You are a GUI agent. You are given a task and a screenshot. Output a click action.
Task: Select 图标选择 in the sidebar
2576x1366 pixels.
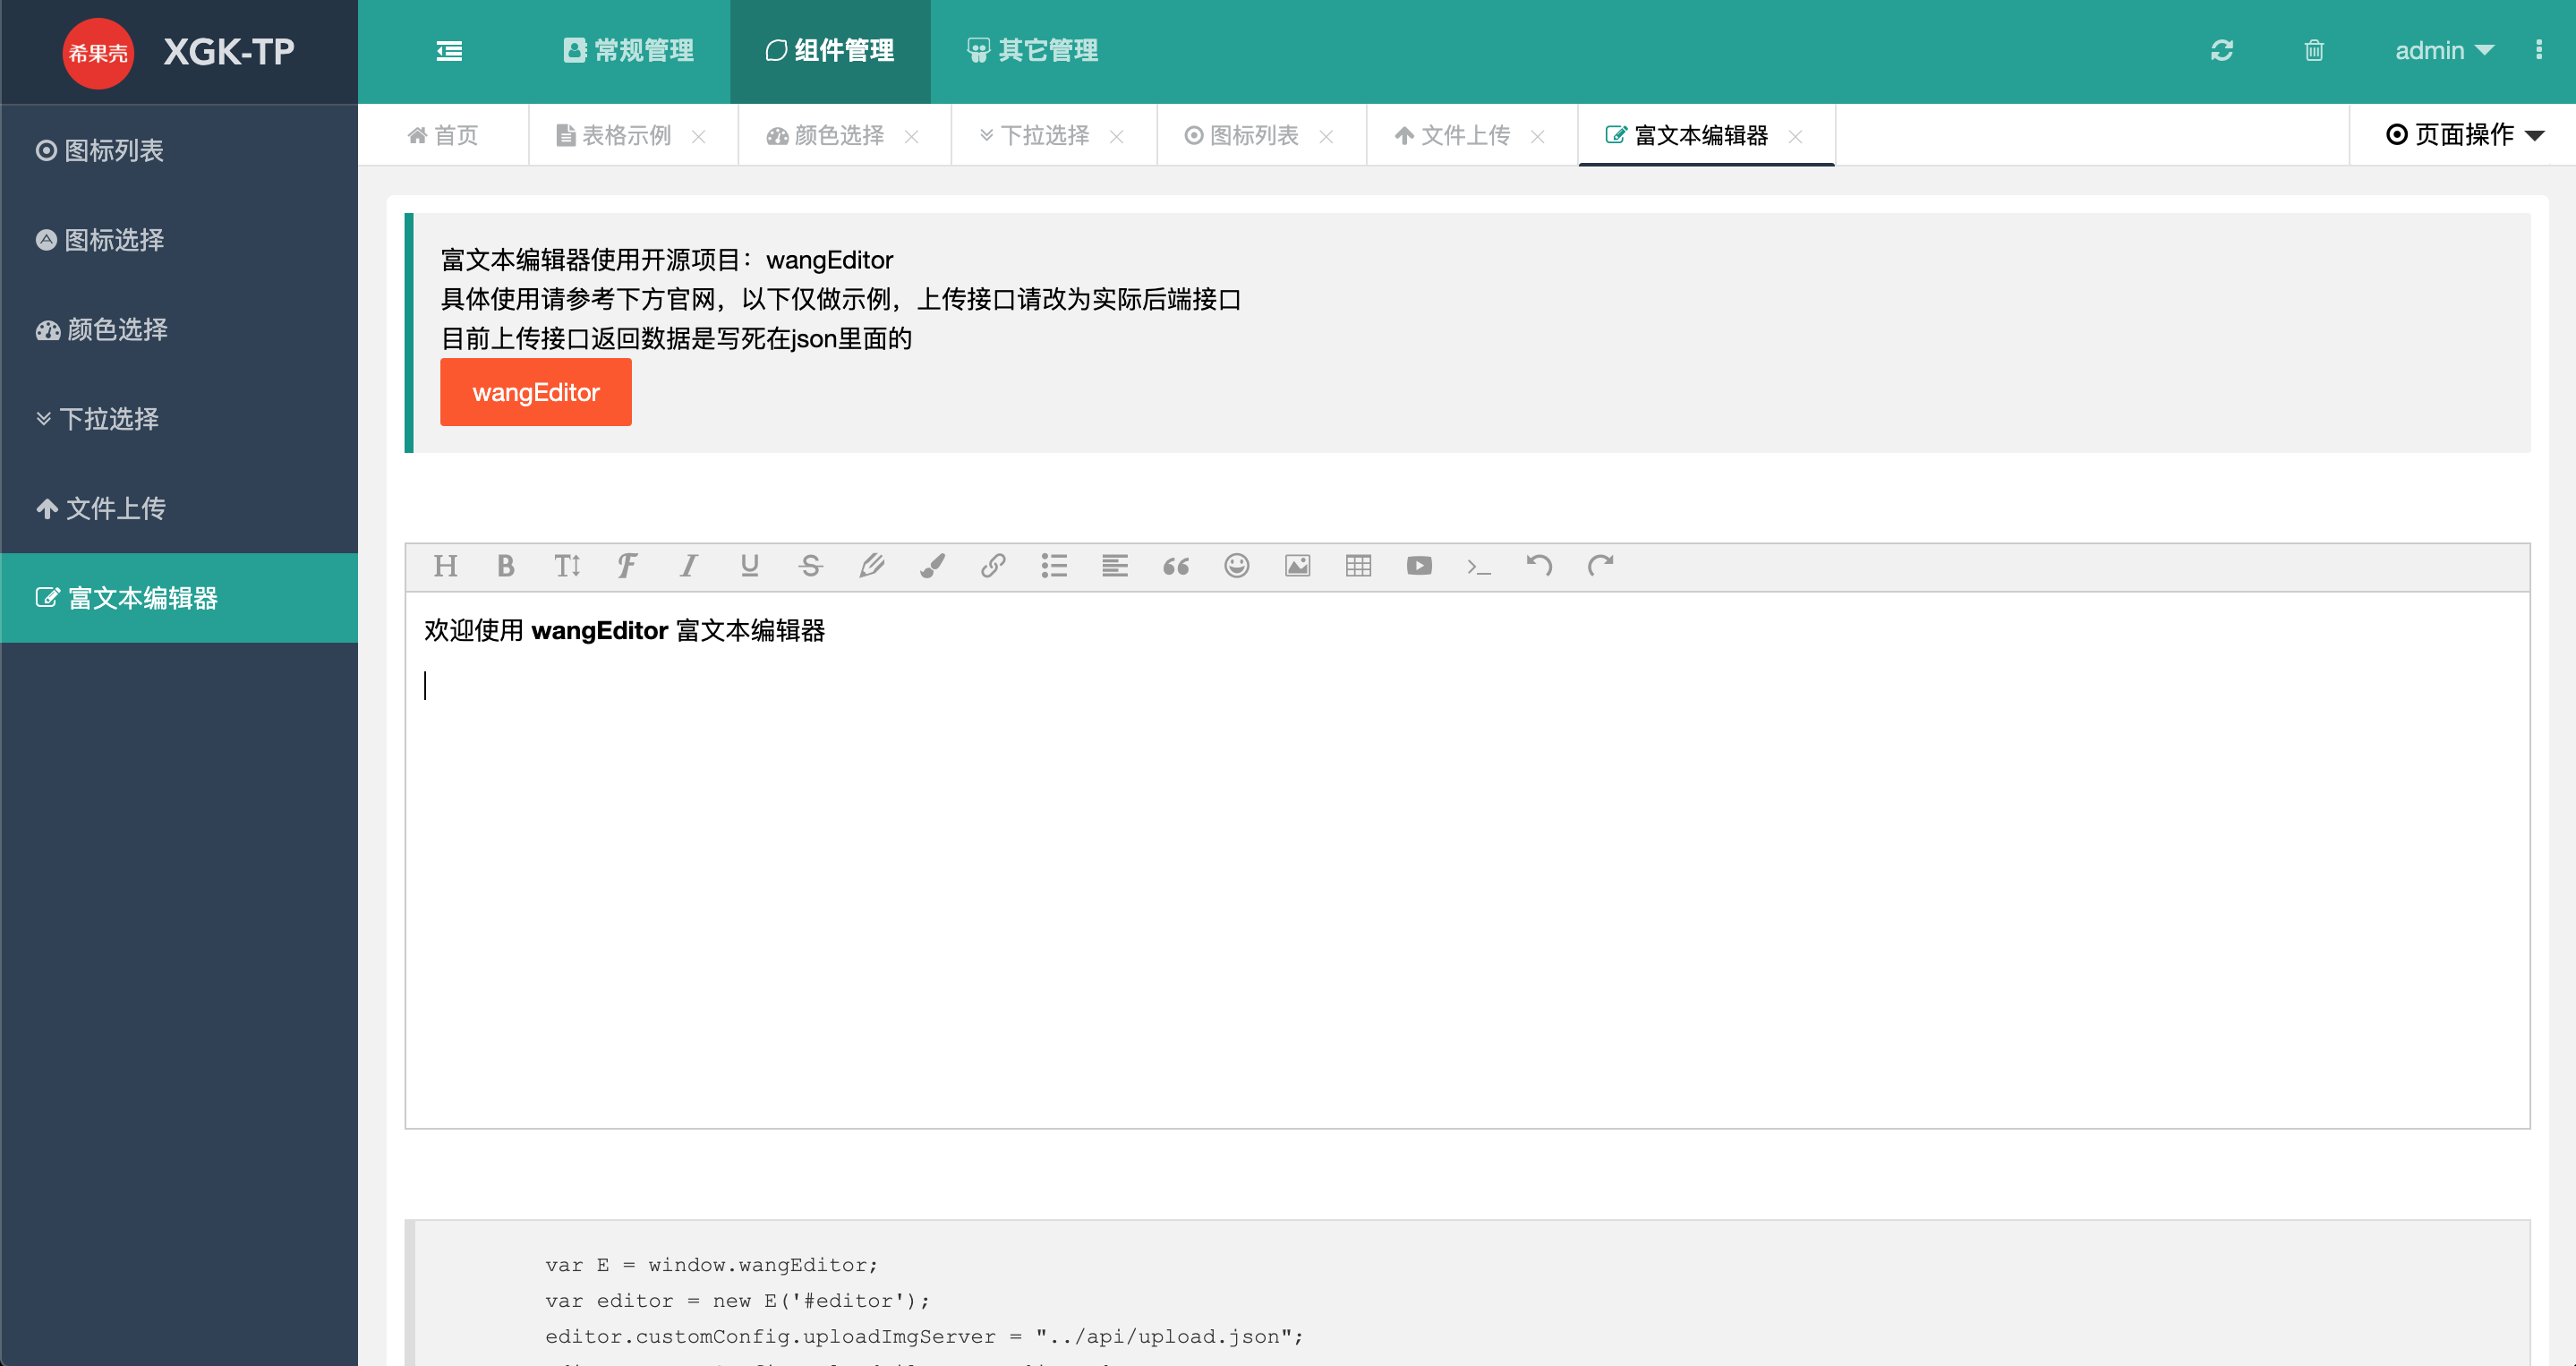(113, 240)
